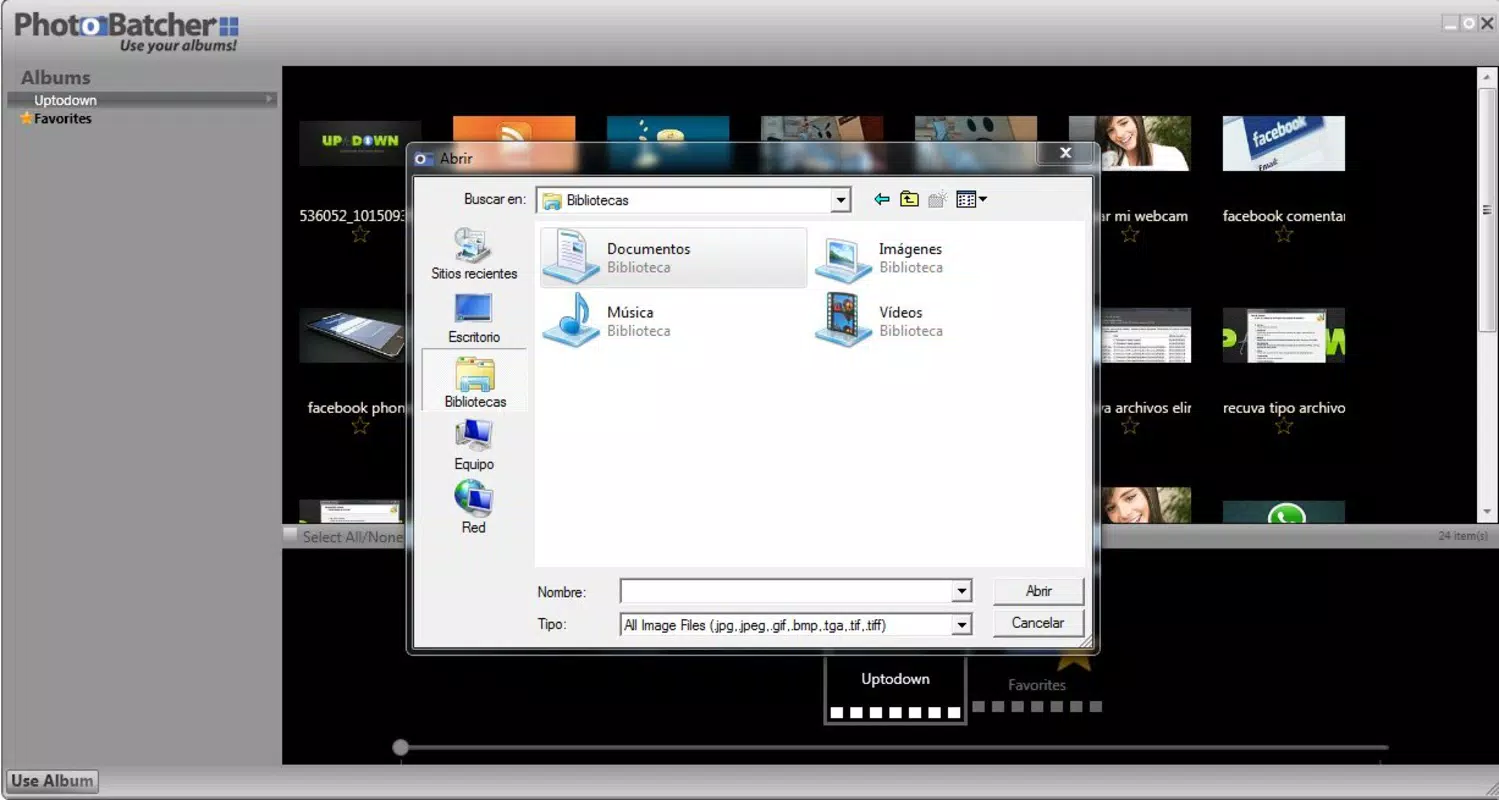Click the thumbnail size slider handle
The width and height of the screenshot is (1499, 800).
(400, 747)
